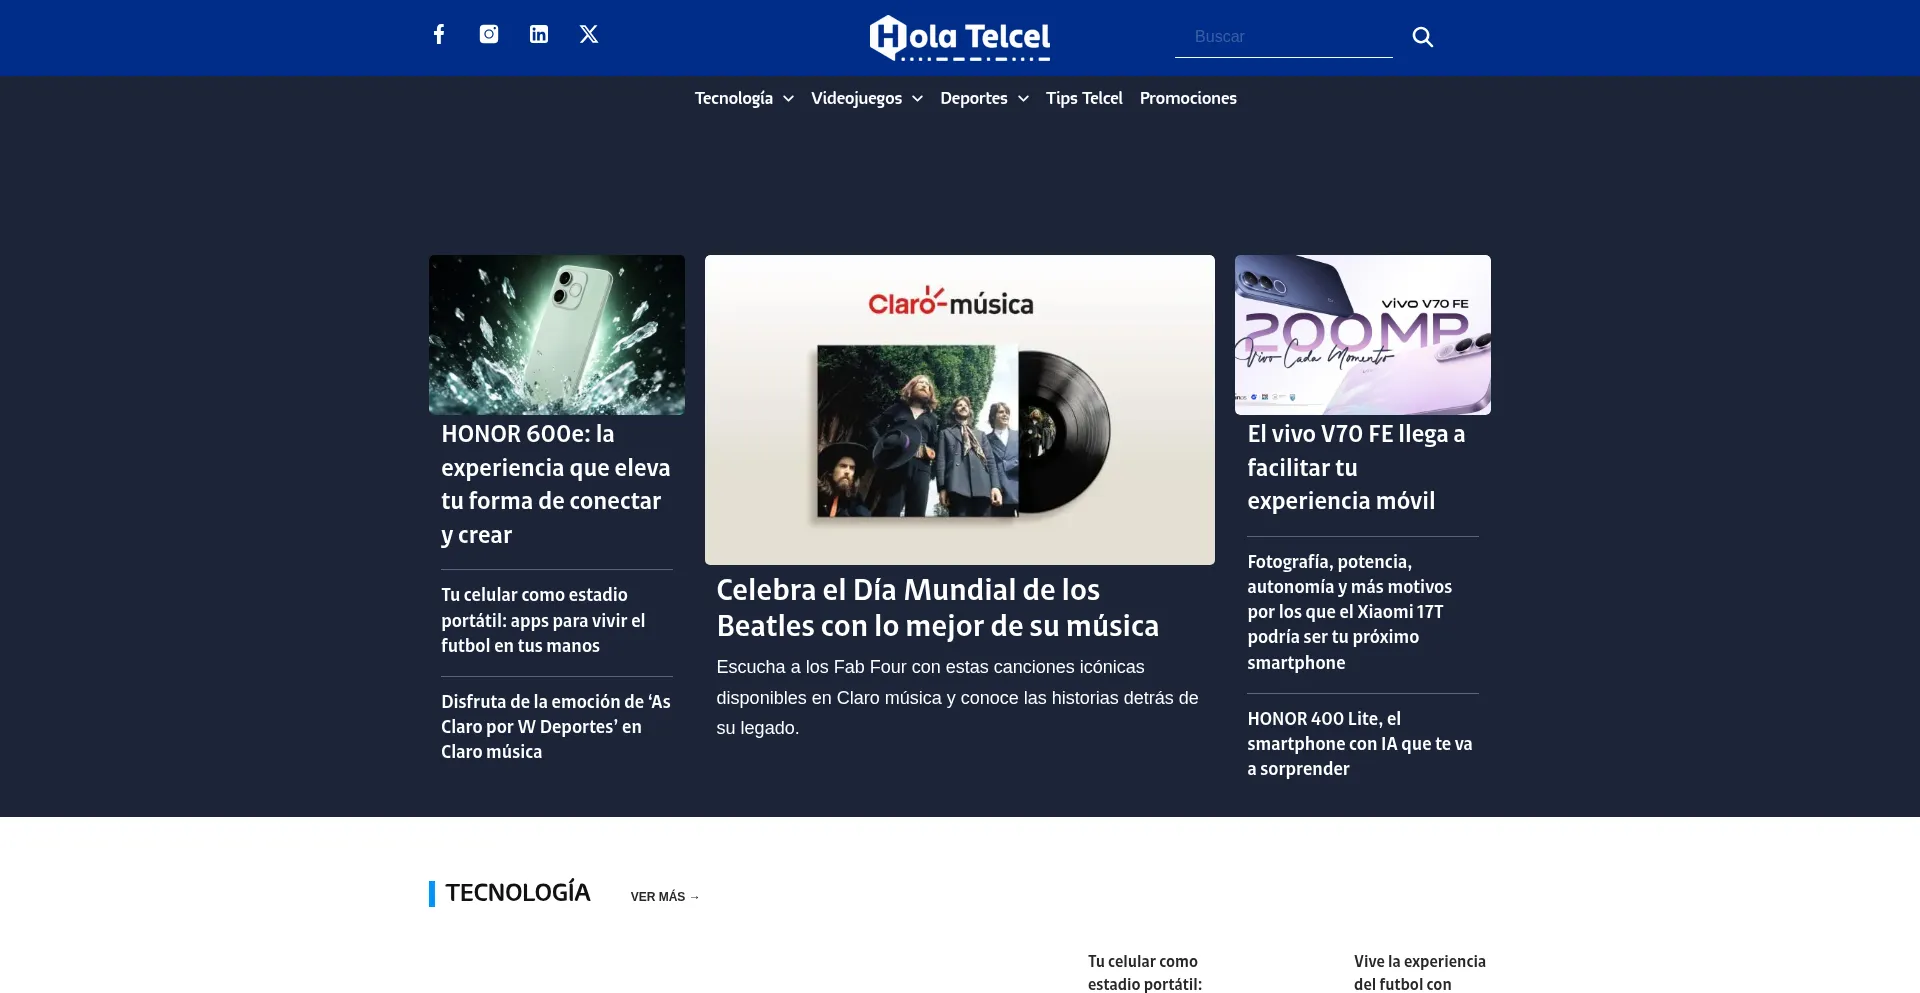Screen dimensions: 1920x993
Task: Expand the Tecnología menu chevron
Action: pos(789,99)
